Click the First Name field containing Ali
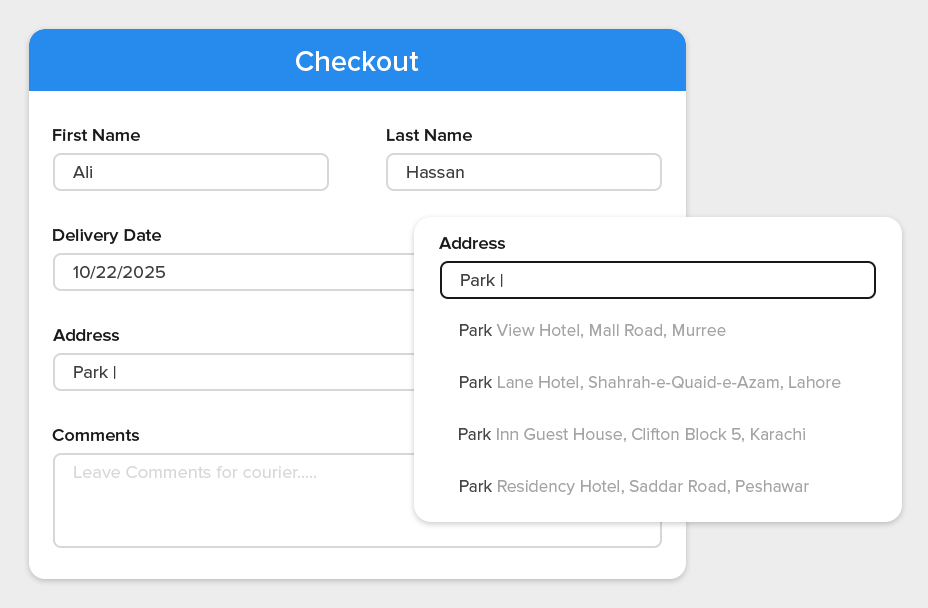This screenshot has height=608, width=928. (x=190, y=172)
